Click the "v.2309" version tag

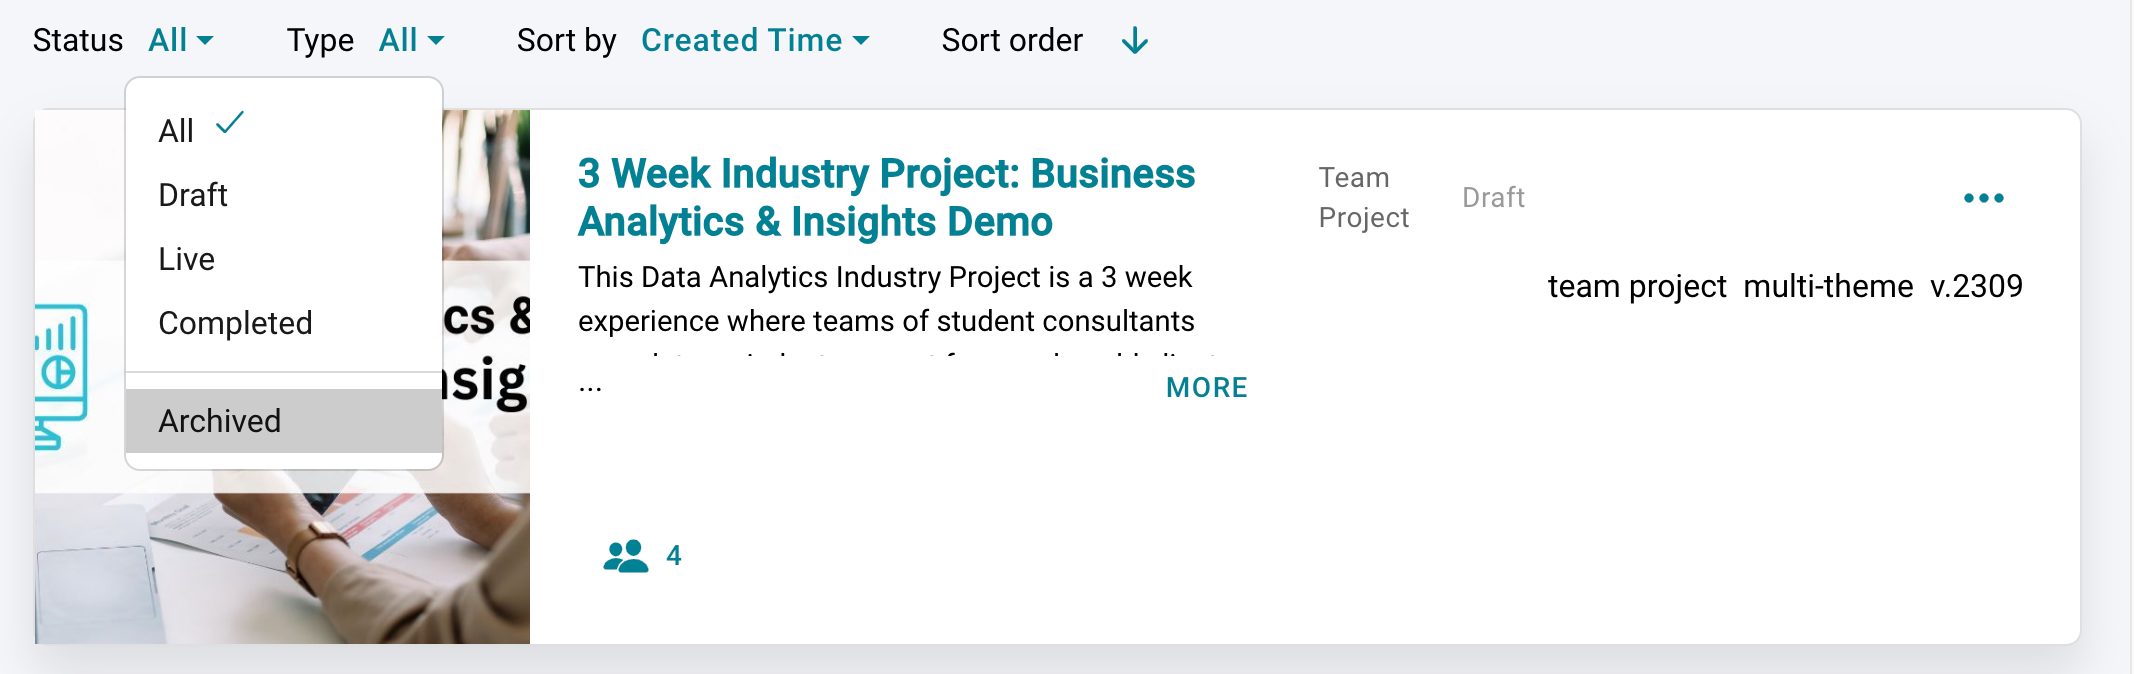click(x=1976, y=287)
